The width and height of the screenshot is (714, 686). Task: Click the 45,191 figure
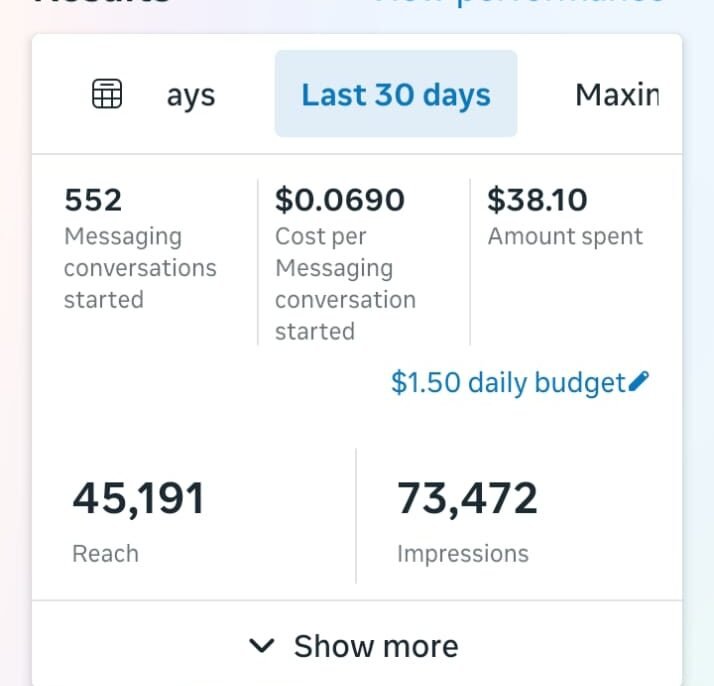point(138,498)
